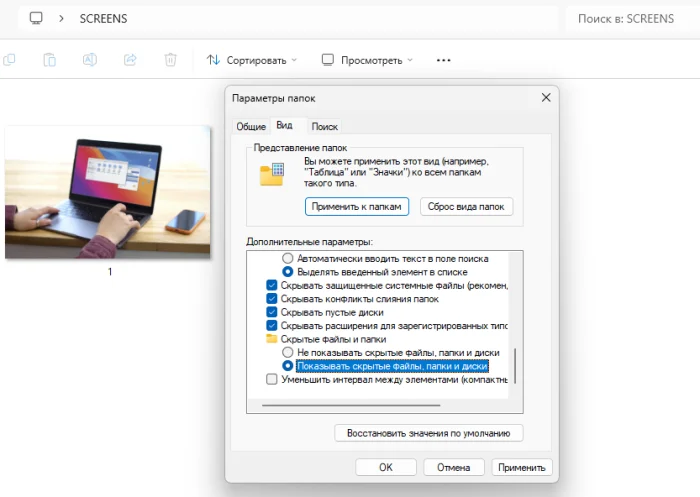Open the Сортировать dropdown
The width and height of the screenshot is (700, 497).
click(x=252, y=60)
